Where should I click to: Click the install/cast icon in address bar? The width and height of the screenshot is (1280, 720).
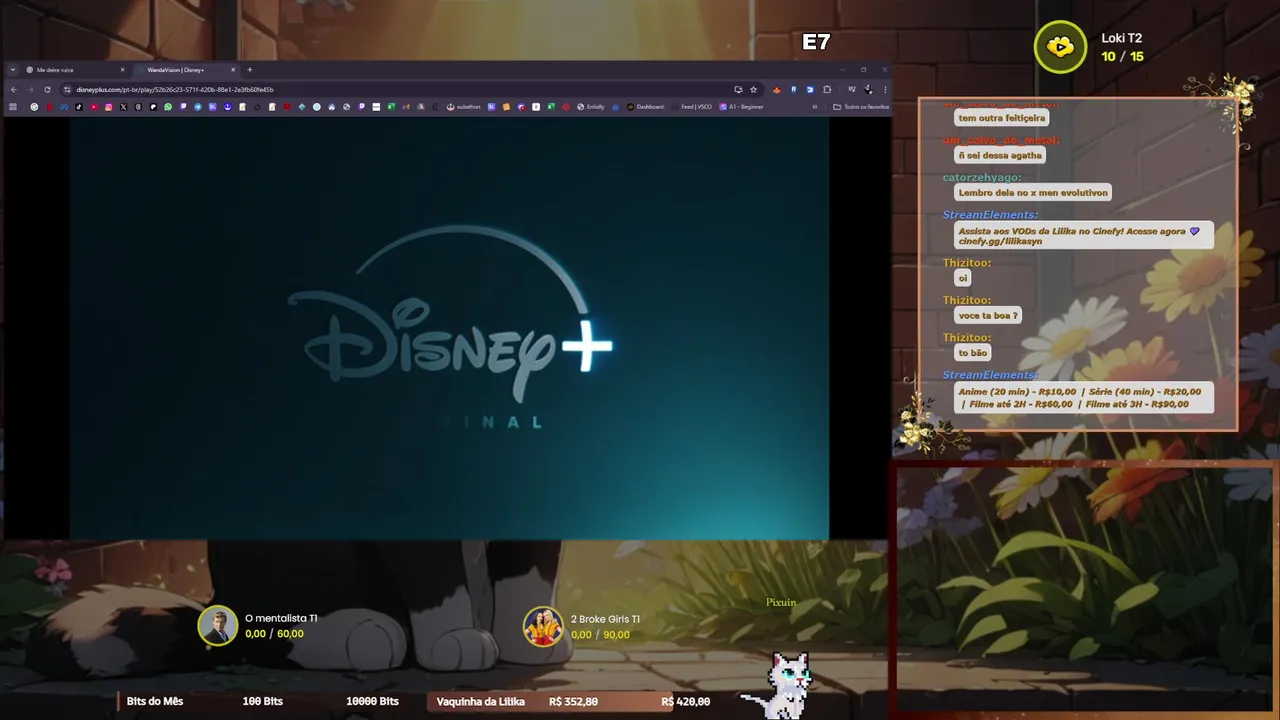click(x=738, y=89)
